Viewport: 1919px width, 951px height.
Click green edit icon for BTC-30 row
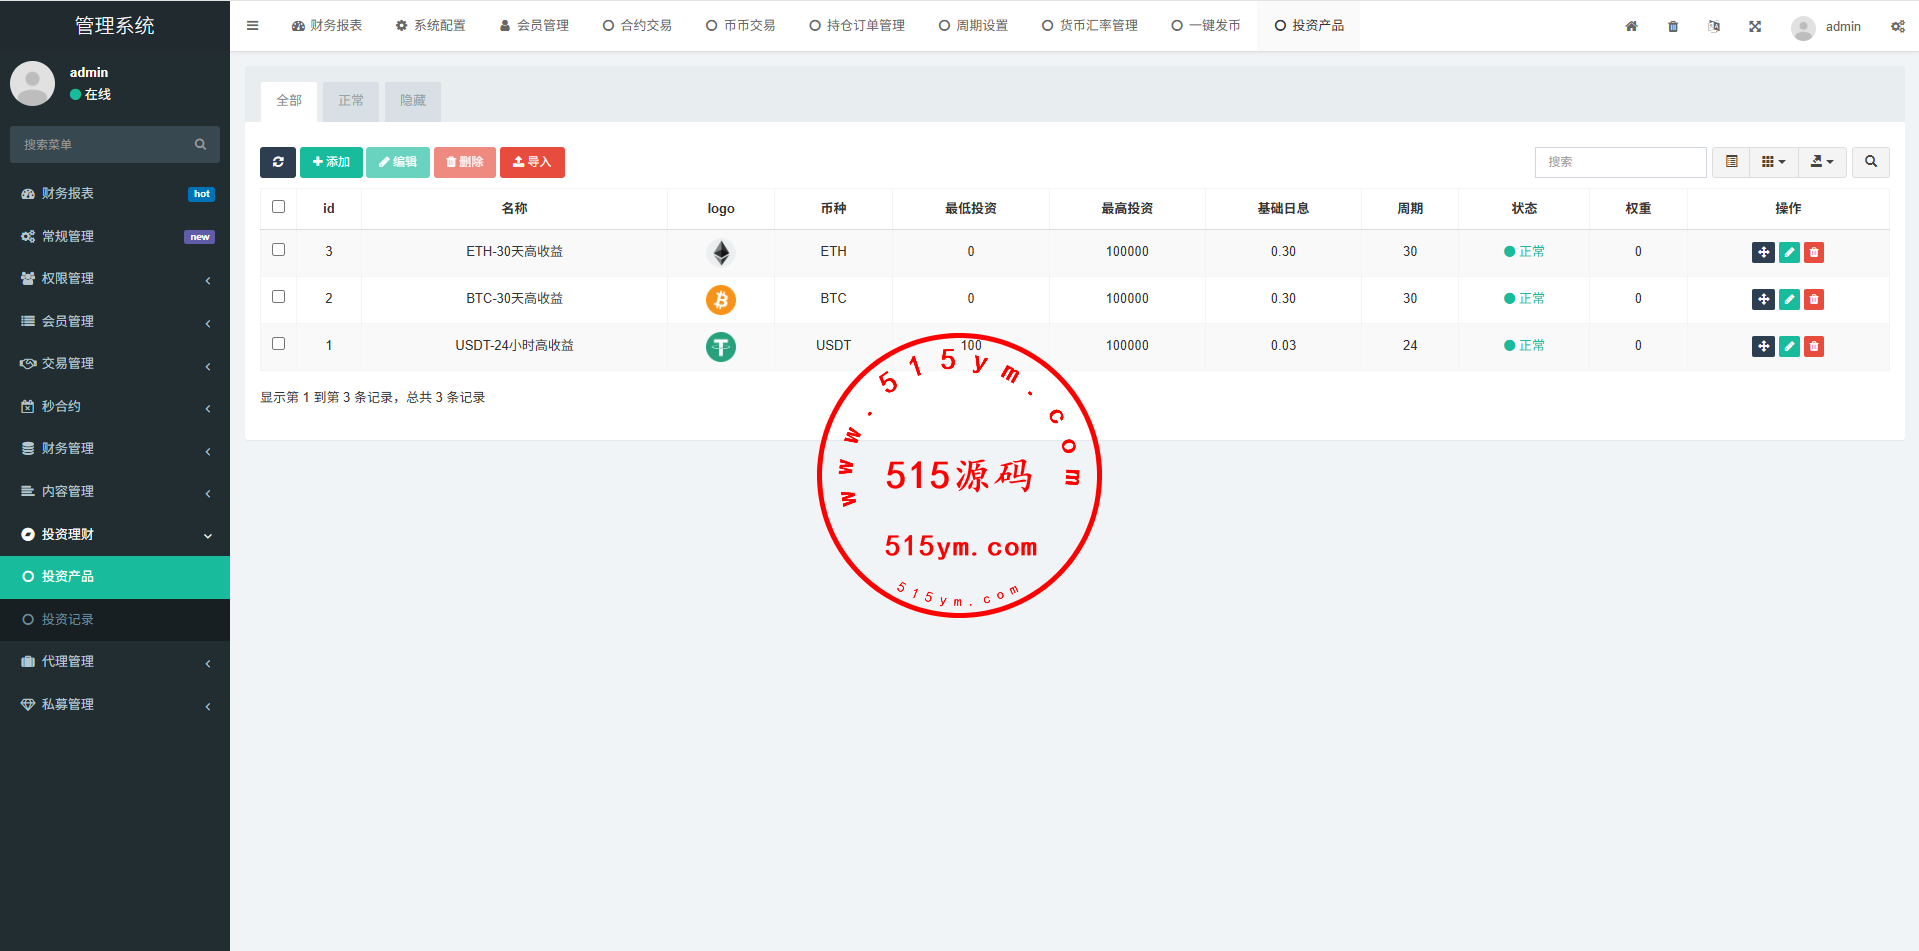(1789, 299)
